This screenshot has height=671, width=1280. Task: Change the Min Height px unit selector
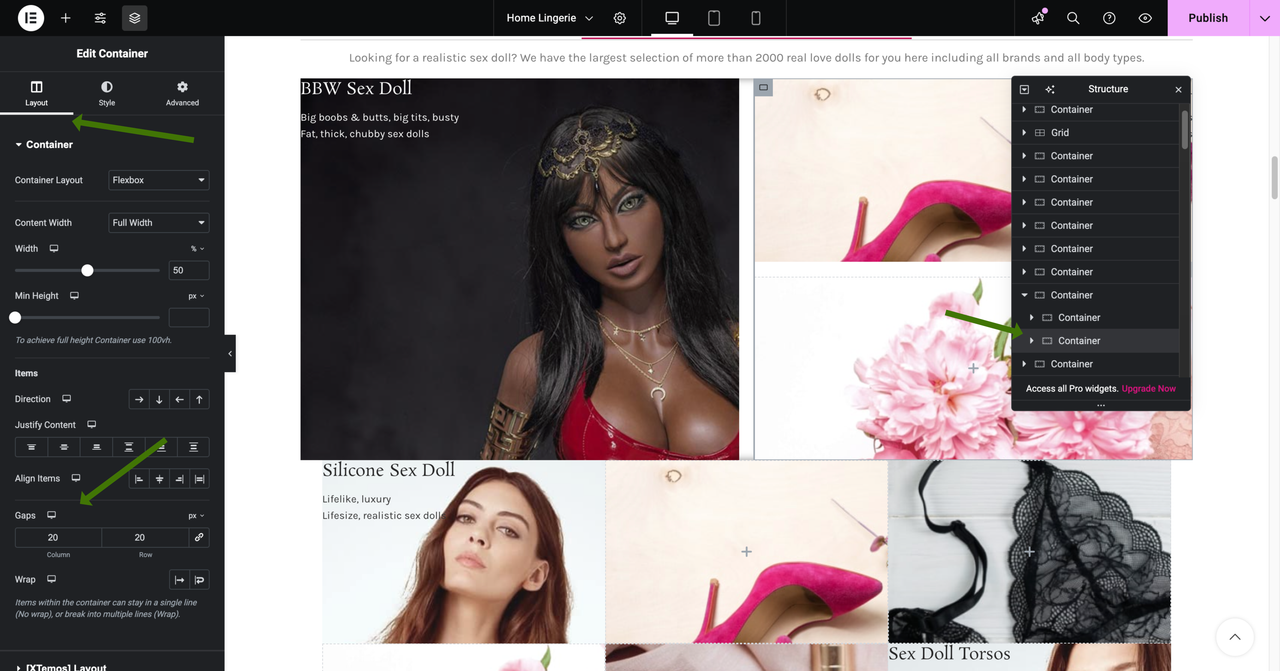point(196,296)
